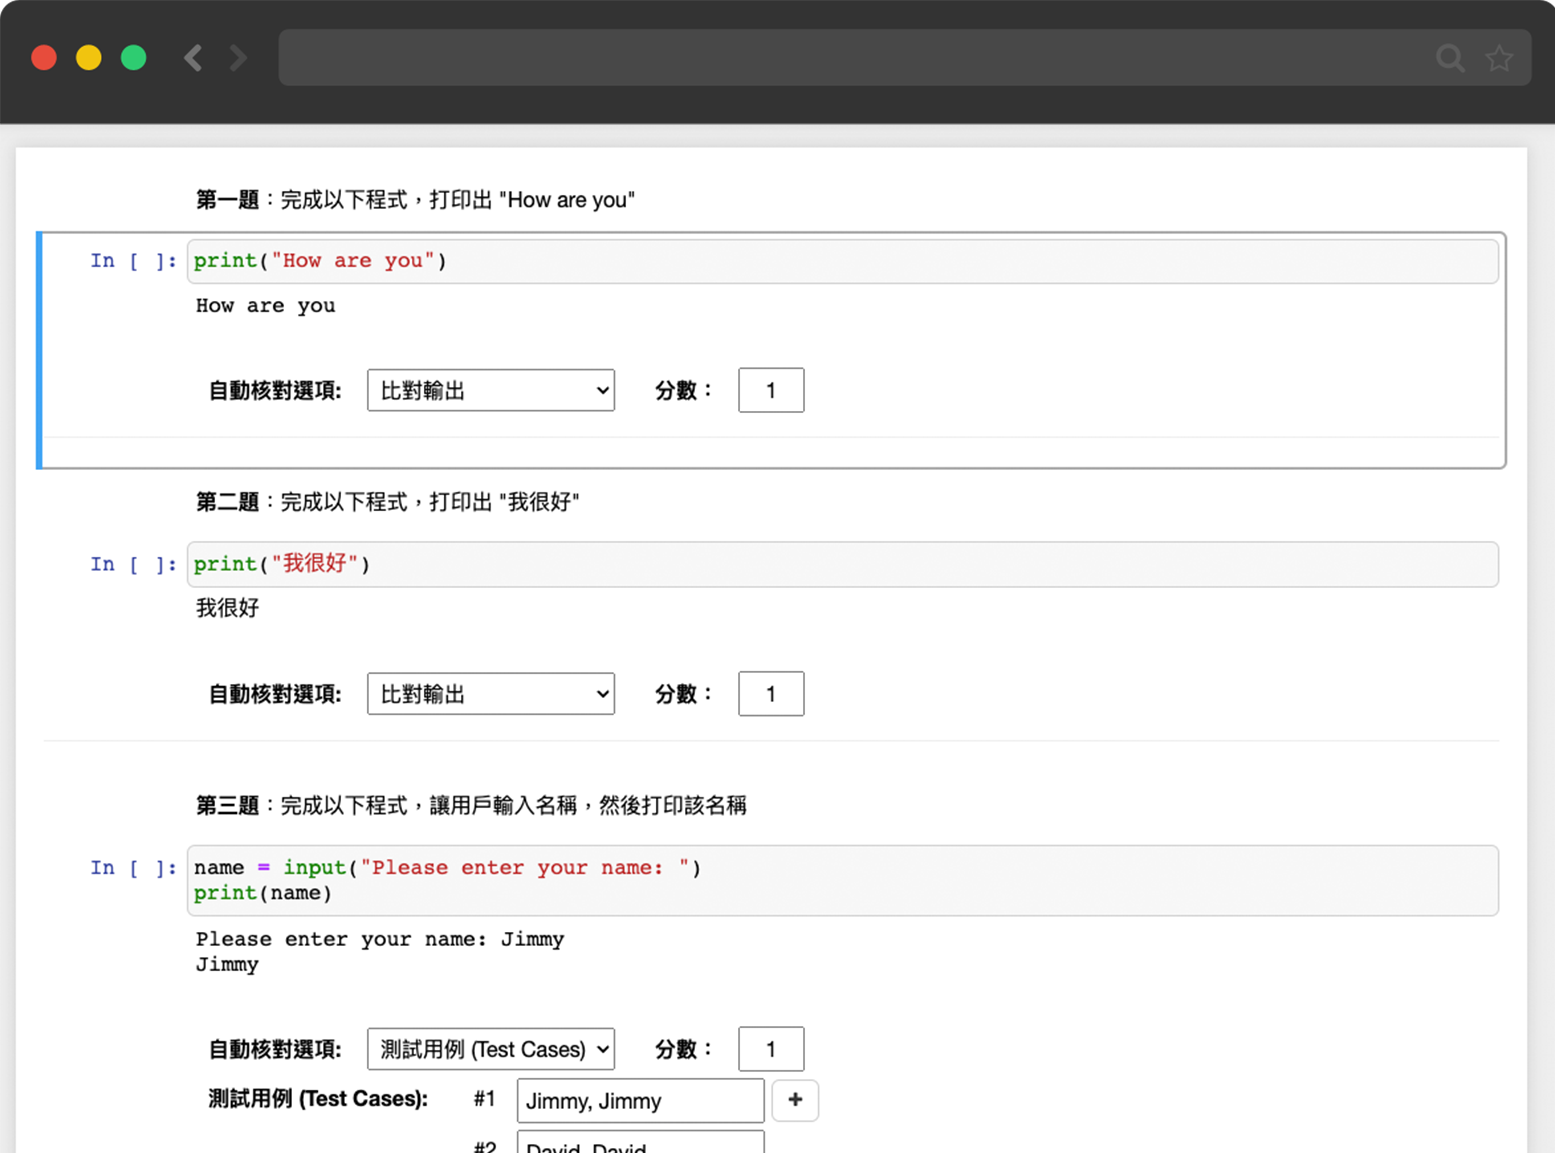Click the search magnifier icon in address bar

[1450, 58]
